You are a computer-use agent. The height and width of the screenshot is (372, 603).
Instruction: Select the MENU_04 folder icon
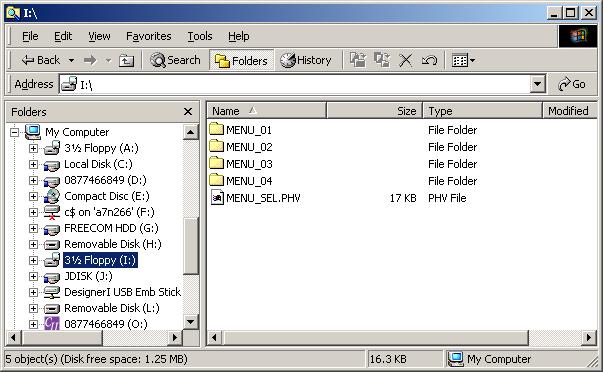(217, 179)
